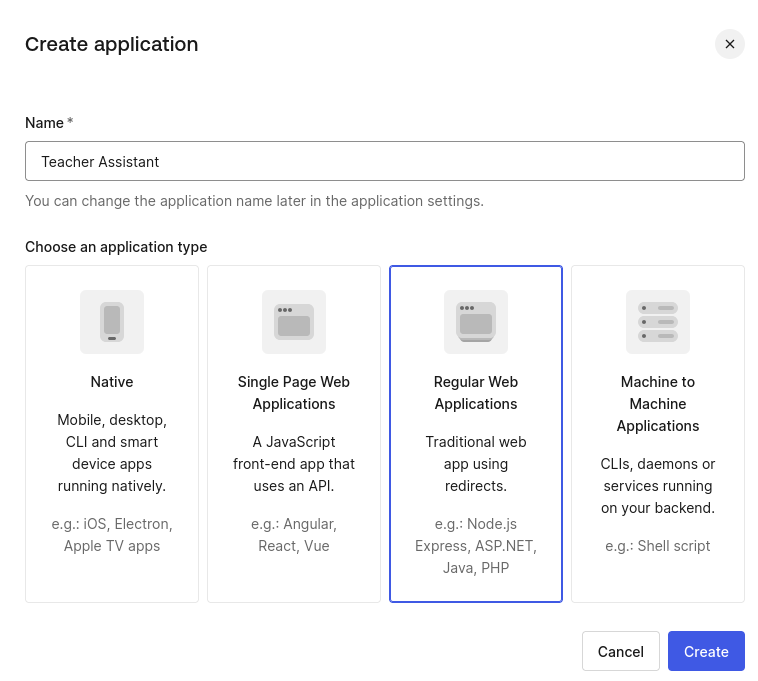
Task: Click 'e.g.: iOS, Electron, Apple TV apps' text
Action: point(112,535)
